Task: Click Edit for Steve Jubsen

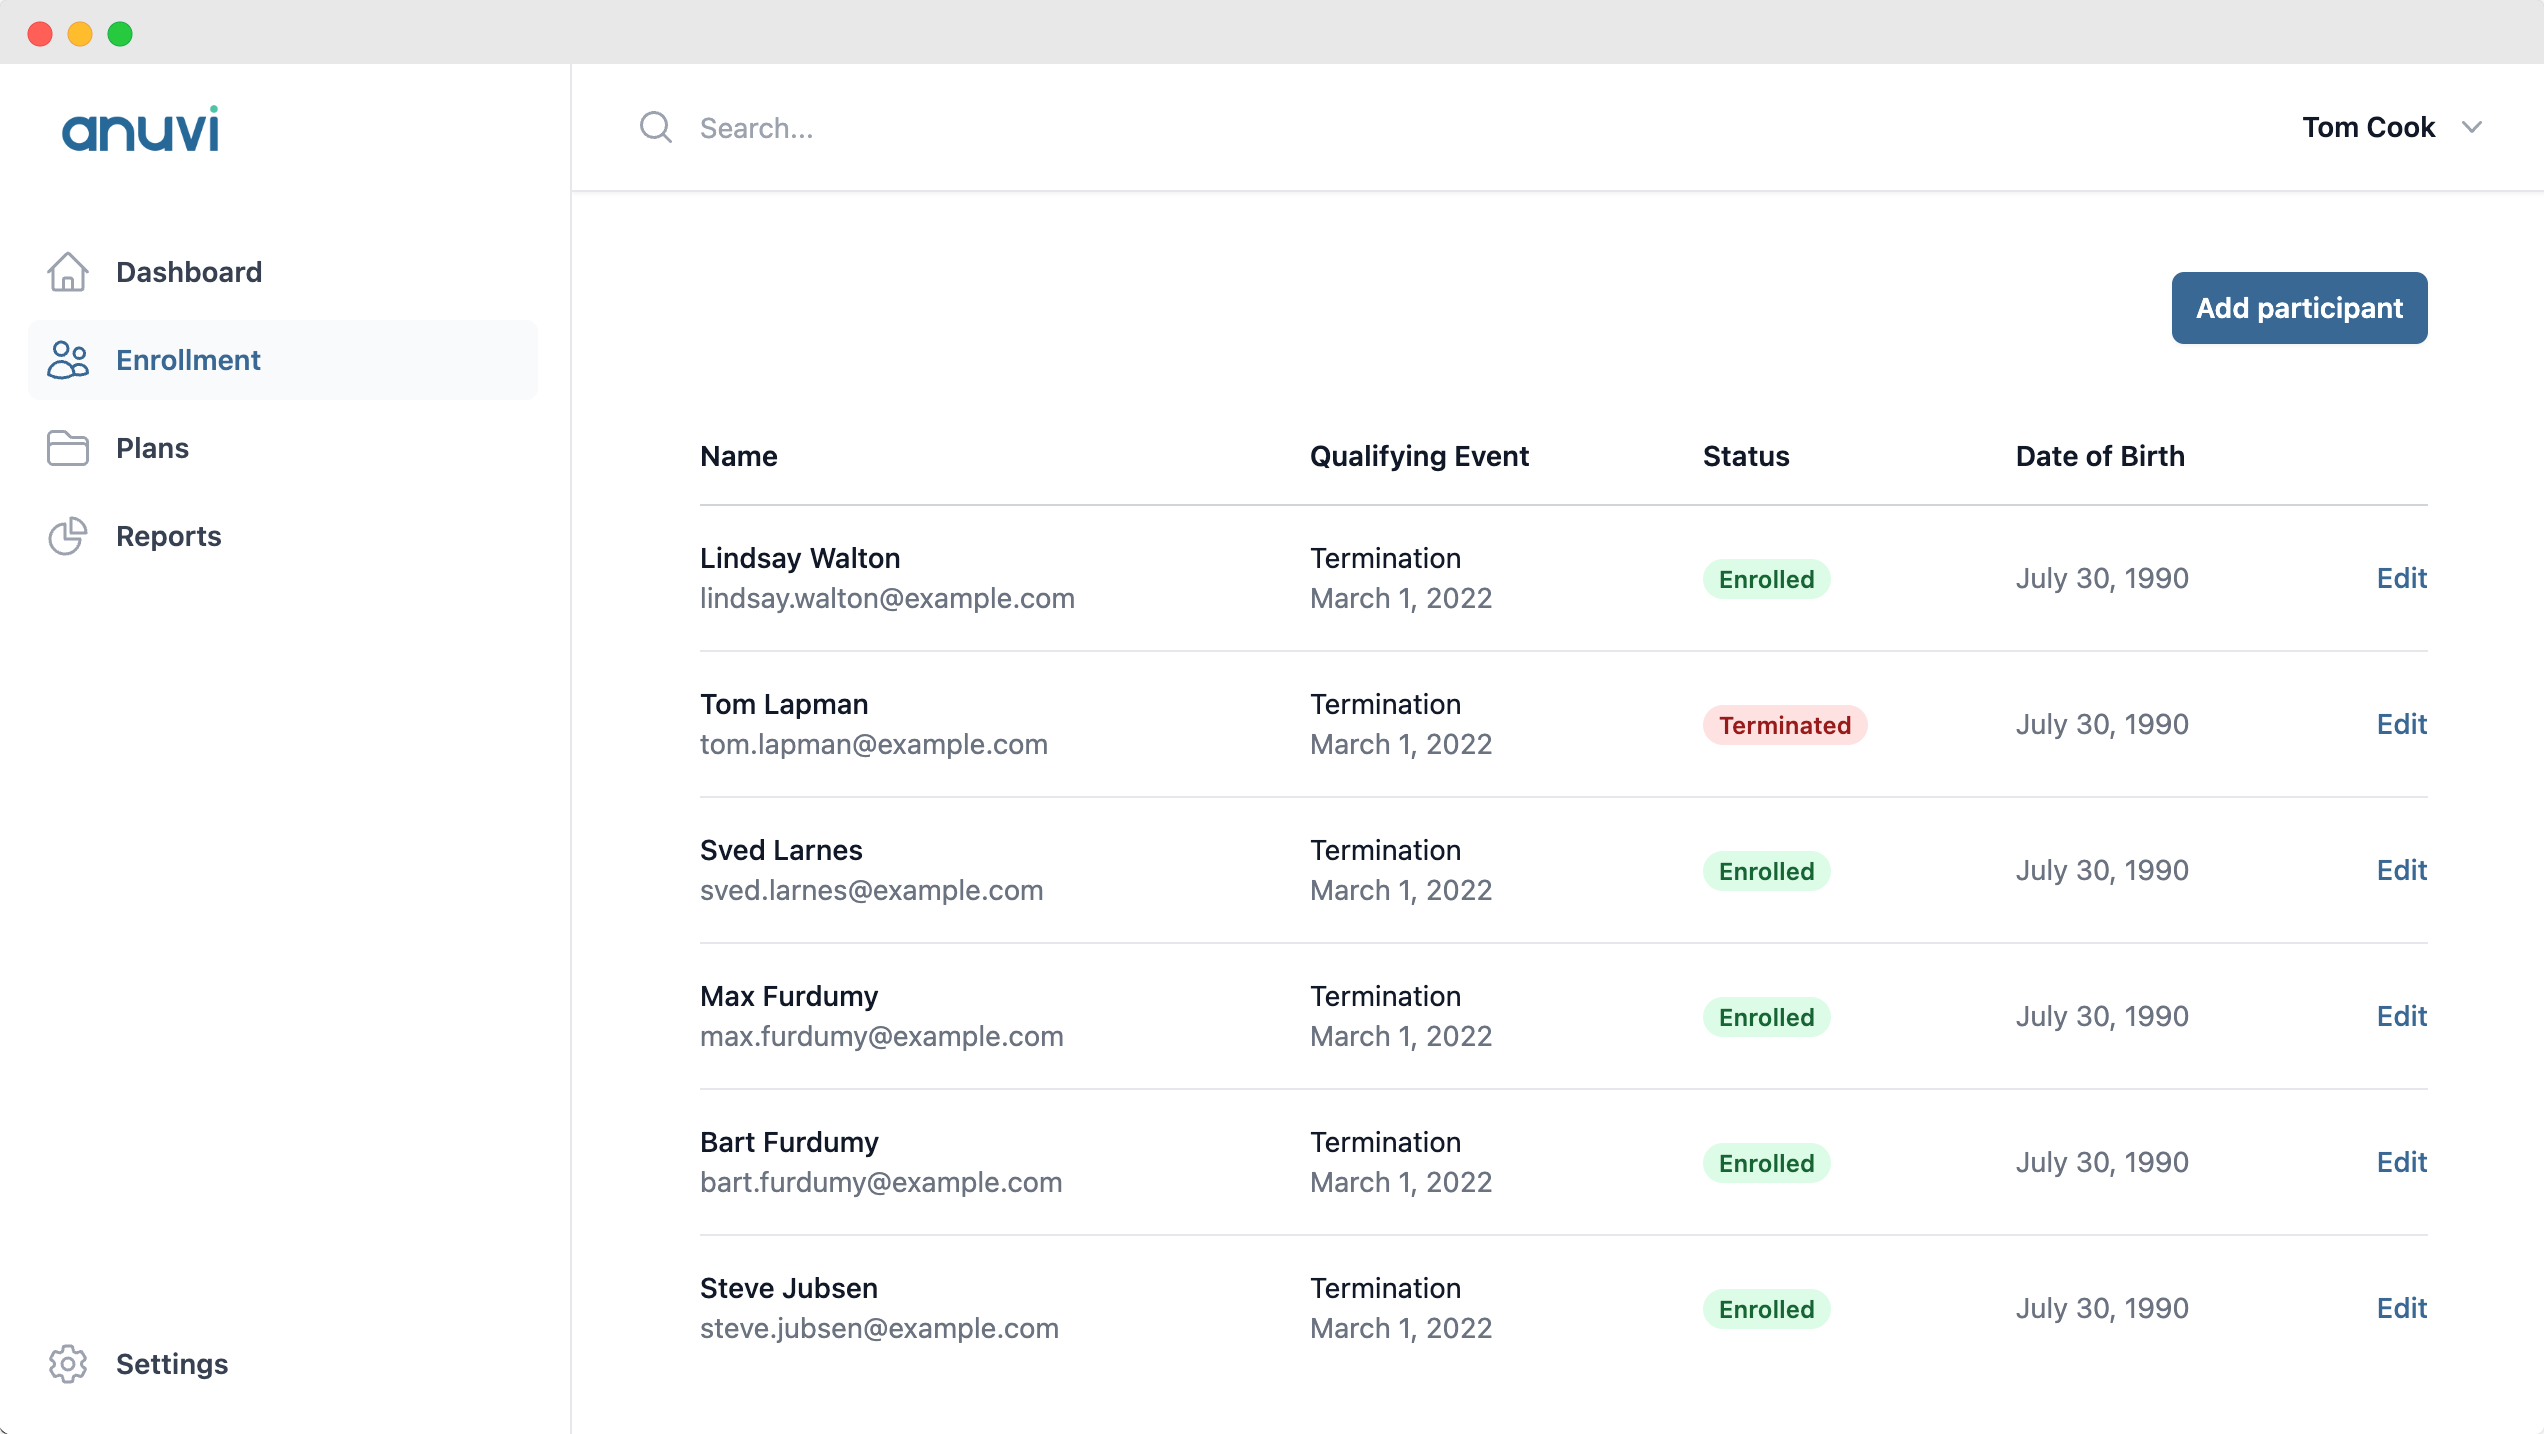Action: point(2401,1308)
